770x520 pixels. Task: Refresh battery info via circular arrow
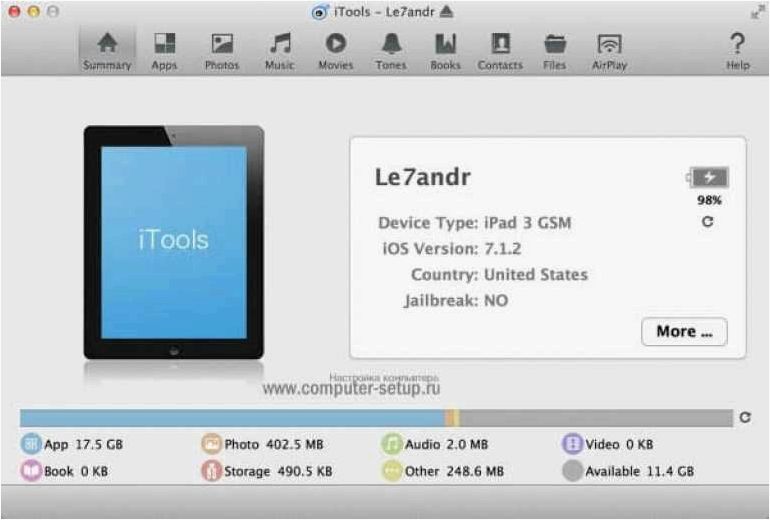[707, 222]
